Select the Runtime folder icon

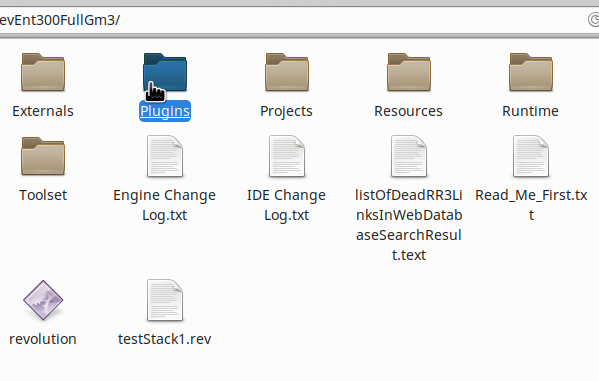tap(531, 72)
